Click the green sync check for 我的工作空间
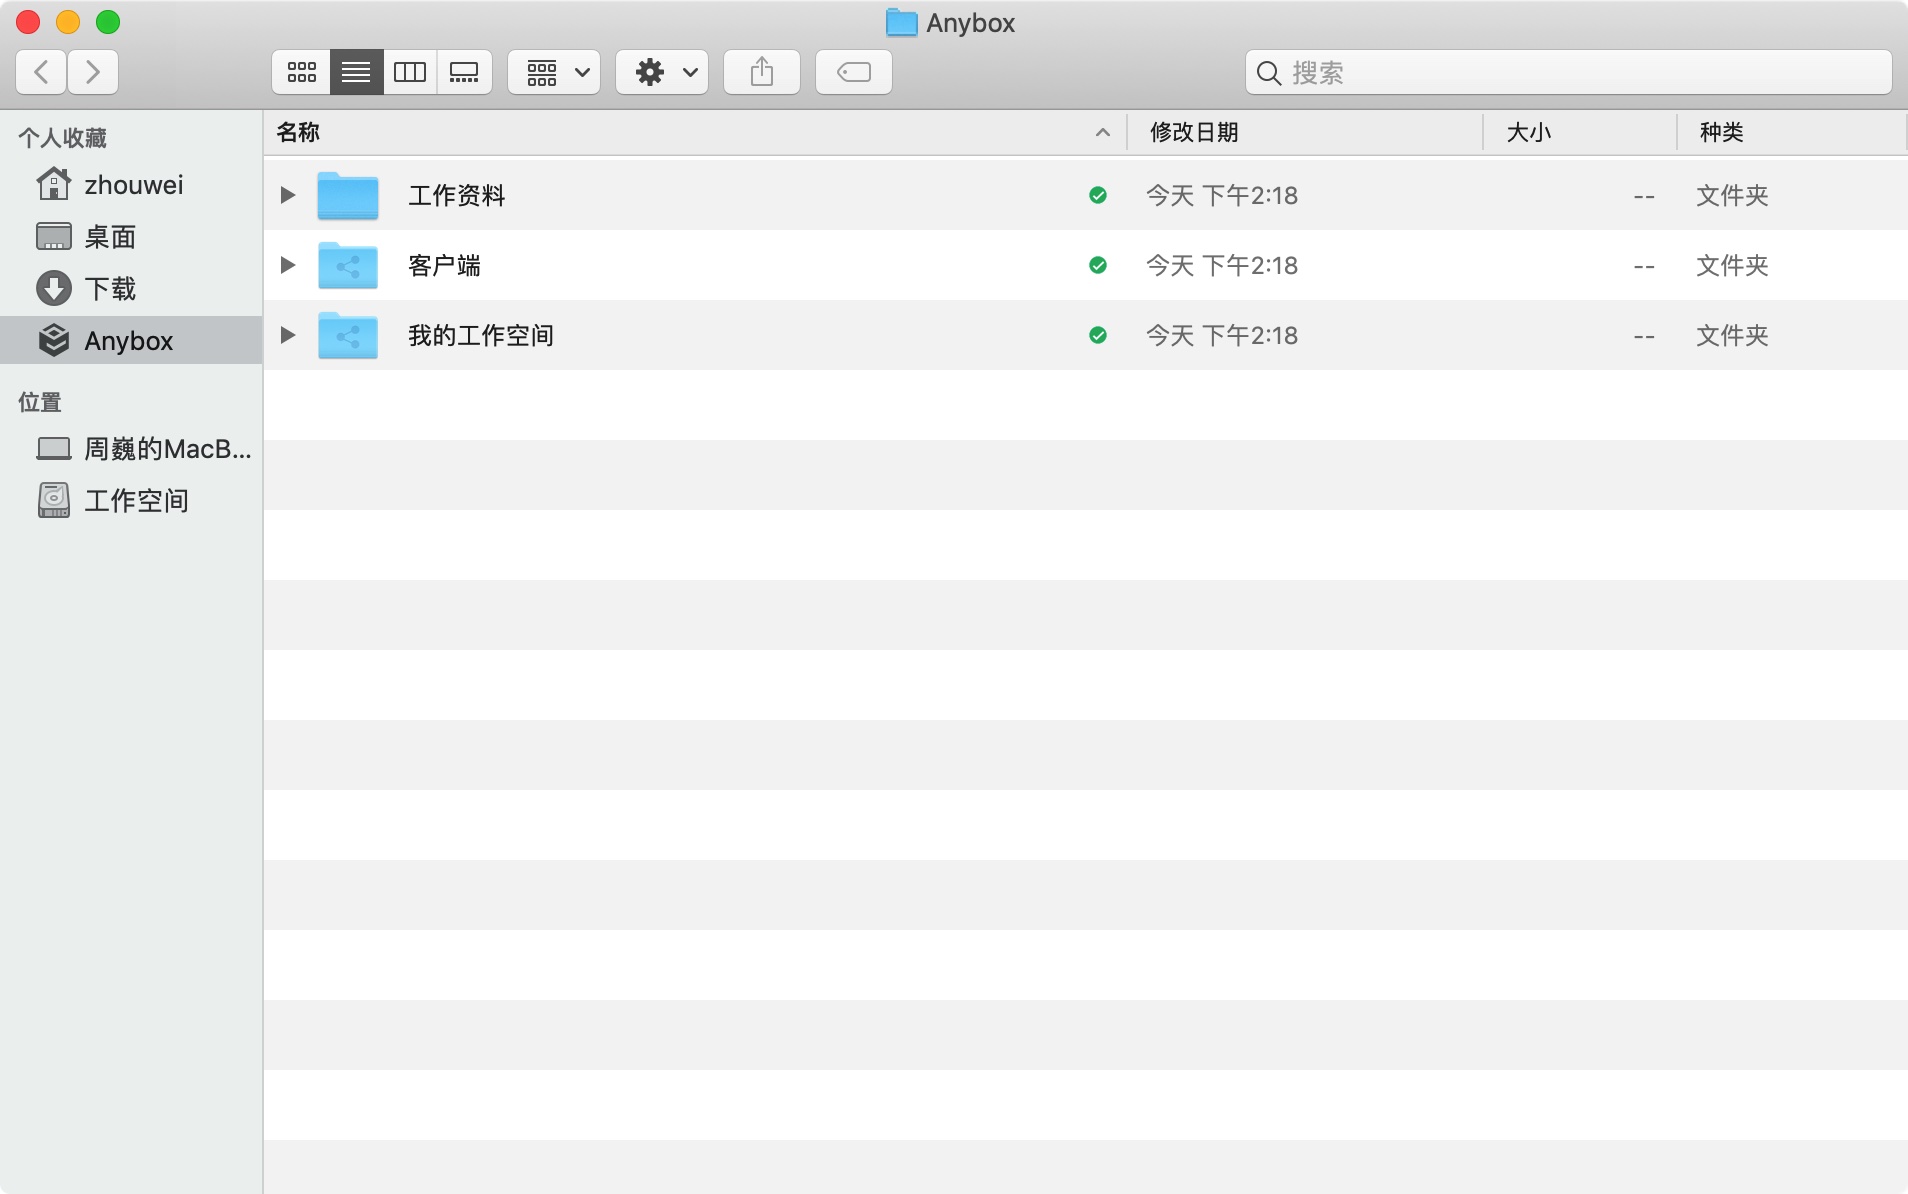1908x1194 pixels. pos(1098,335)
